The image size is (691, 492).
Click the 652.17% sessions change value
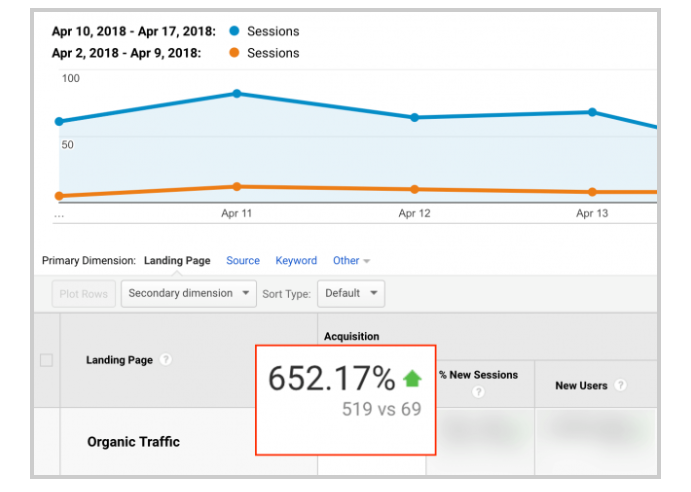click(x=332, y=378)
